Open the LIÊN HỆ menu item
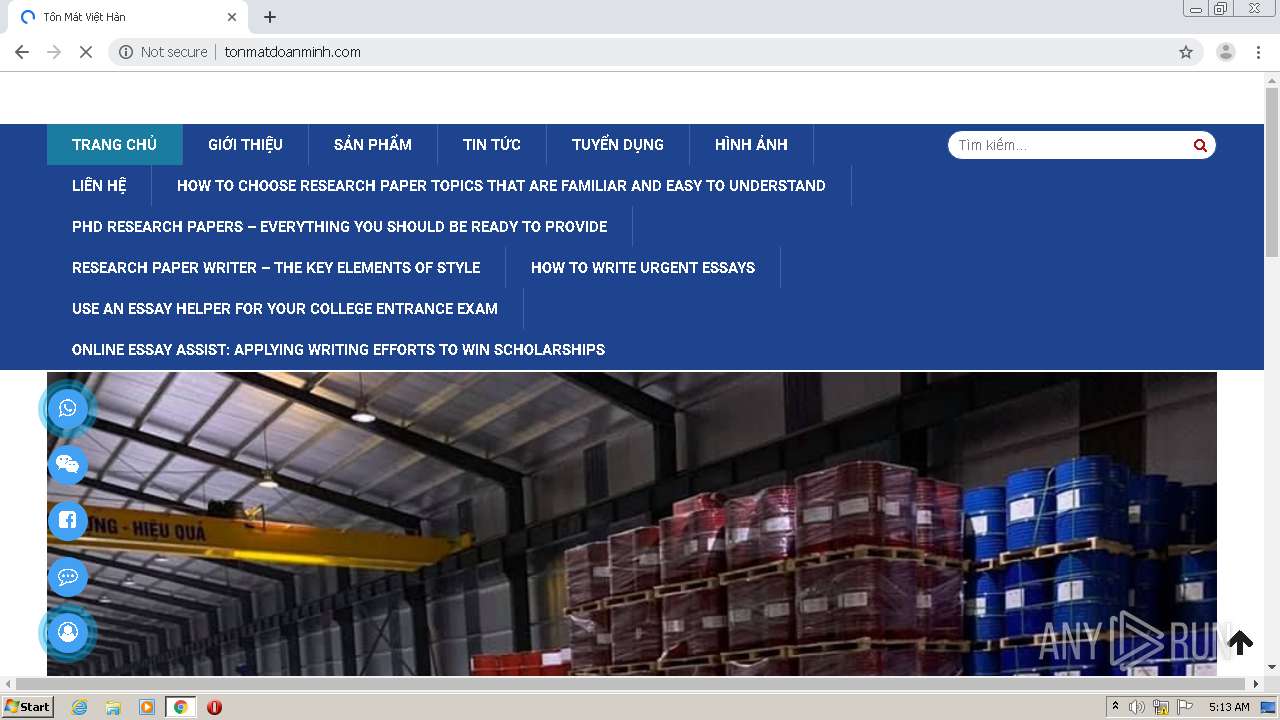The image size is (1280, 720). tap(99, 185)
